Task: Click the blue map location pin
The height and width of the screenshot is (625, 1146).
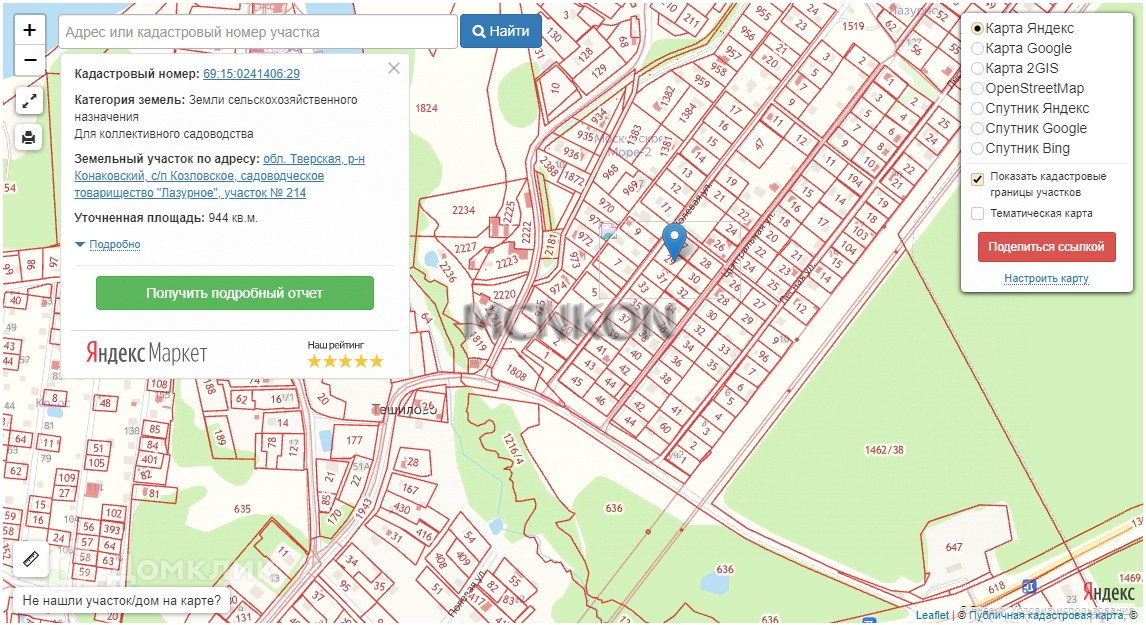Action: pos(674,241)
